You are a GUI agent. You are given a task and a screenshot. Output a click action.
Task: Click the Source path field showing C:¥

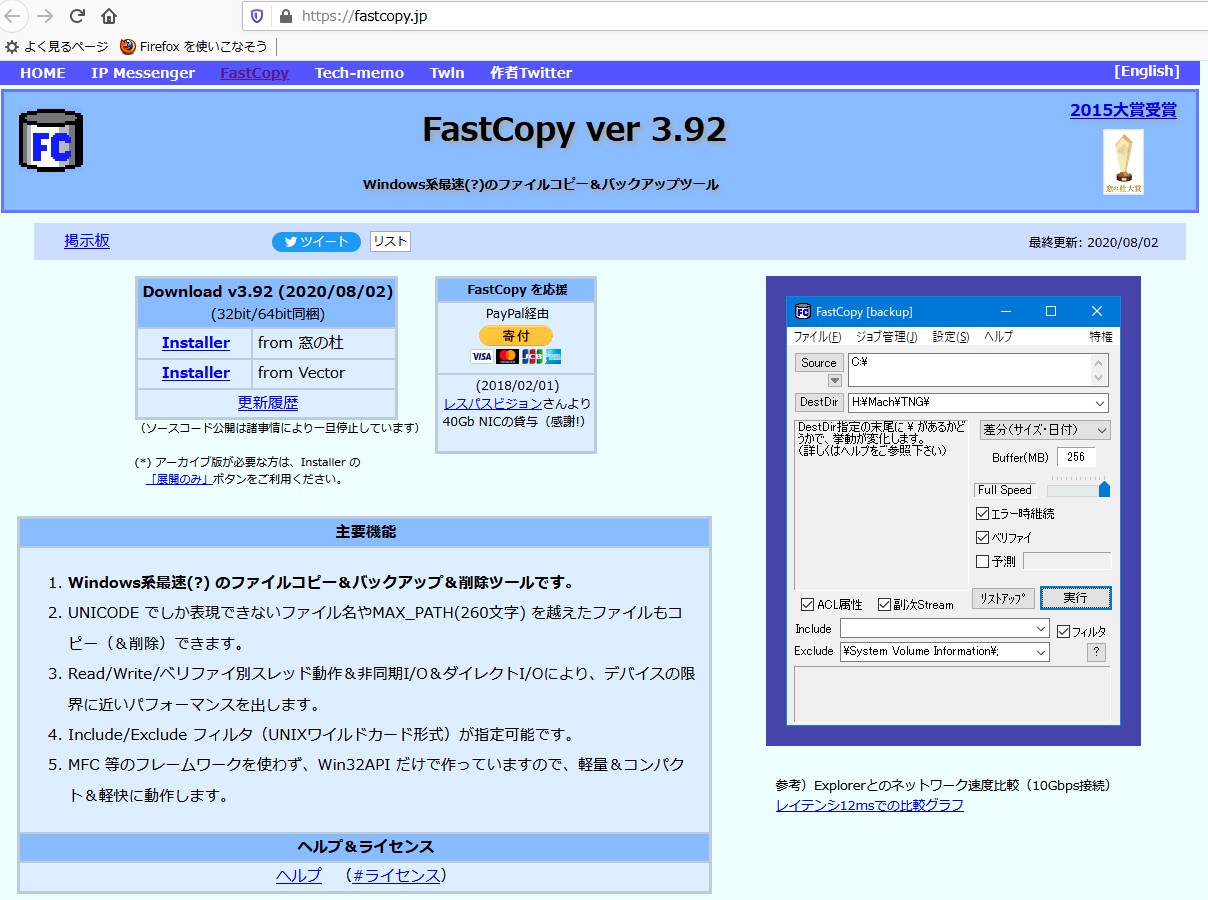point(978,370)
